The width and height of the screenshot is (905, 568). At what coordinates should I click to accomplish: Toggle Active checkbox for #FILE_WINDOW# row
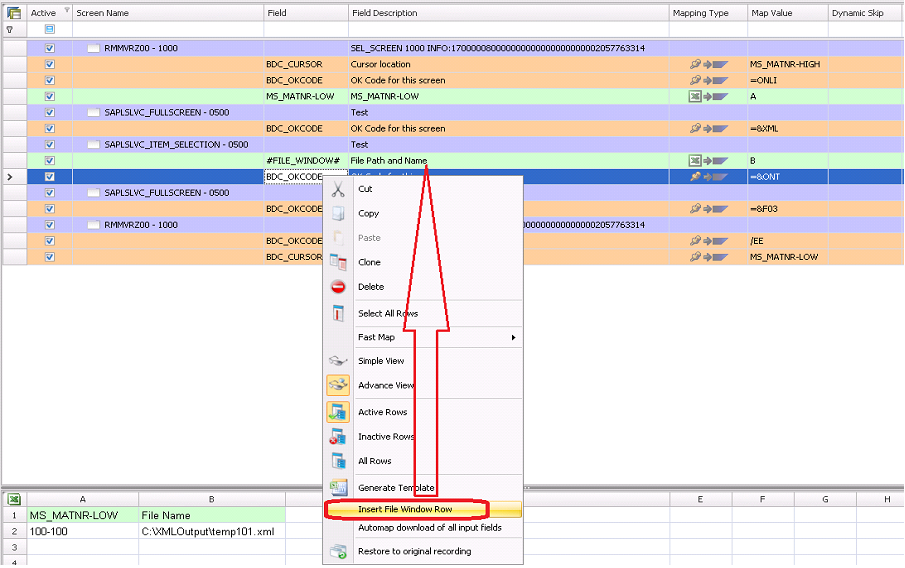(50, 161)
